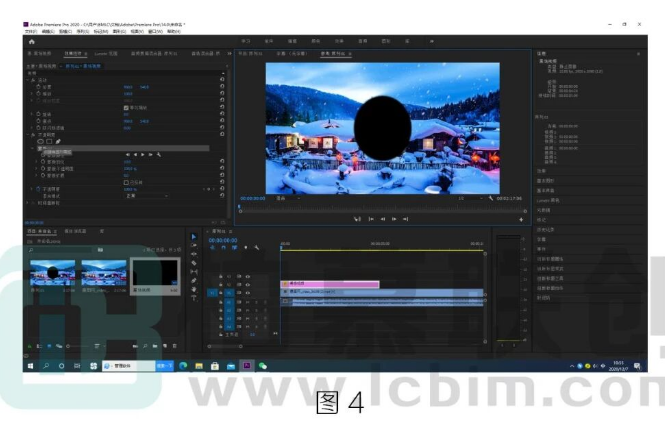Toggle the Position animation stopwatch
Viewport: 665px width, 429px height.
39,86
